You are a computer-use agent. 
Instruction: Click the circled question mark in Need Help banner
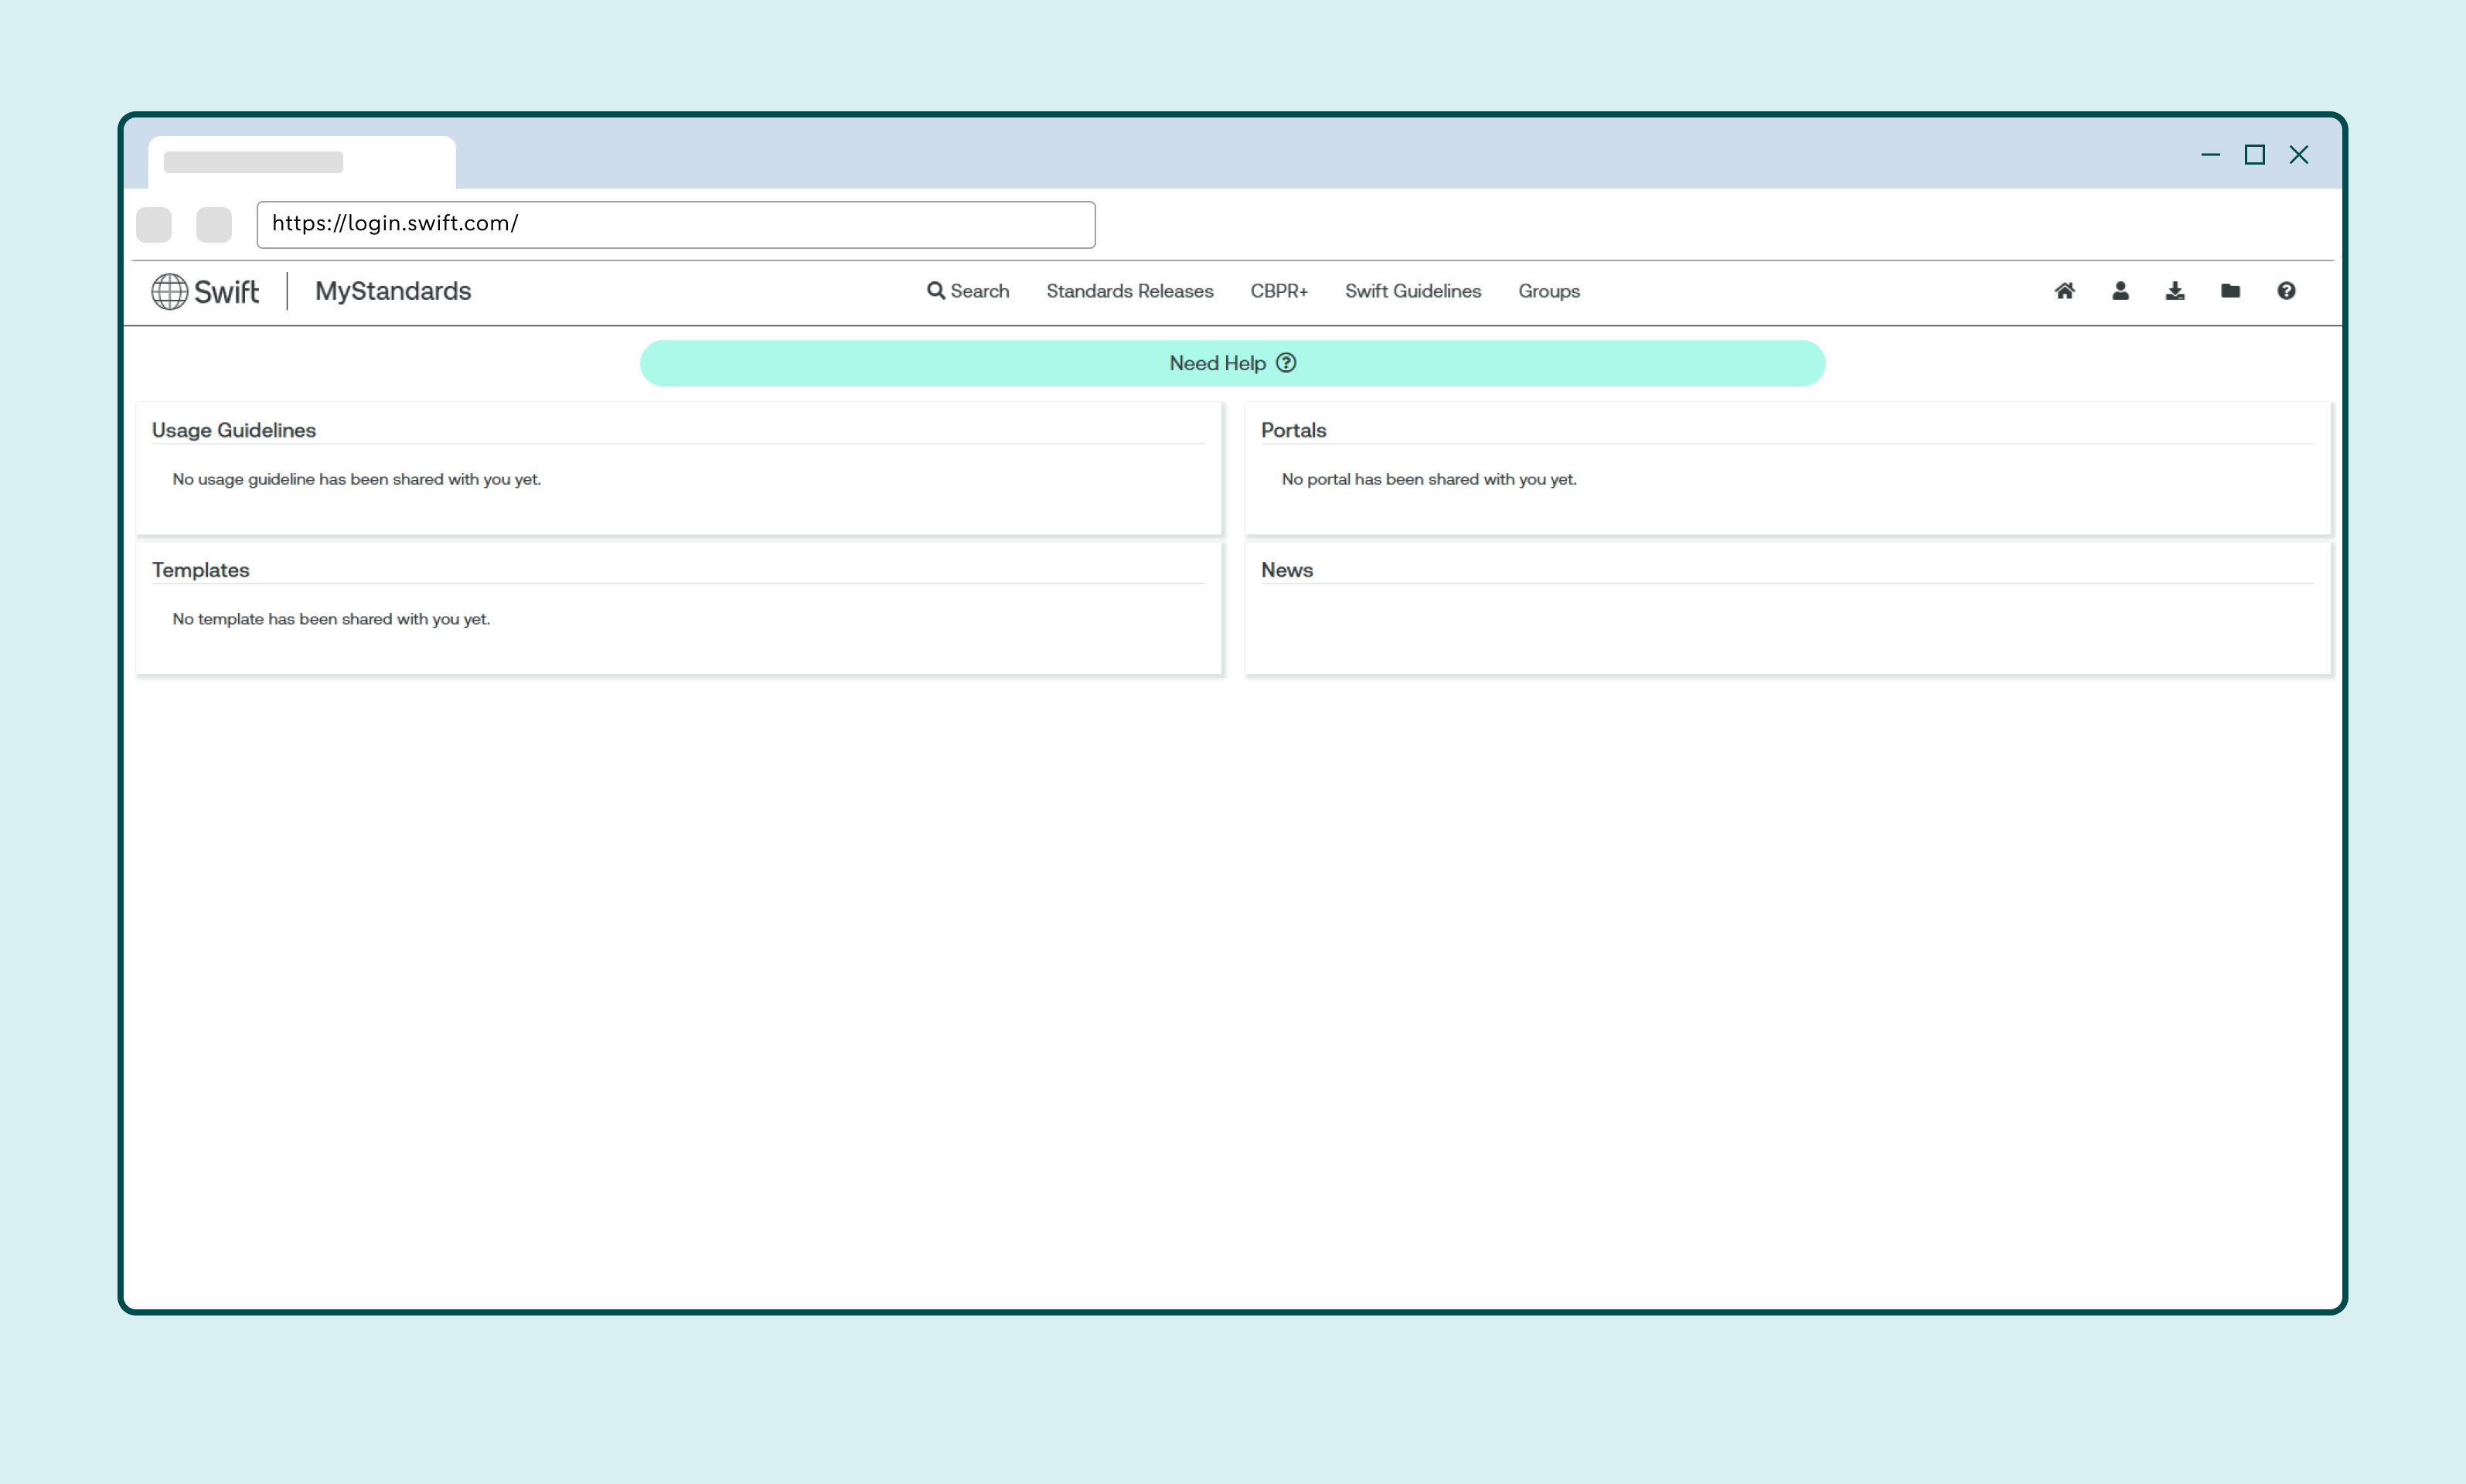[x=1286, y=363]
